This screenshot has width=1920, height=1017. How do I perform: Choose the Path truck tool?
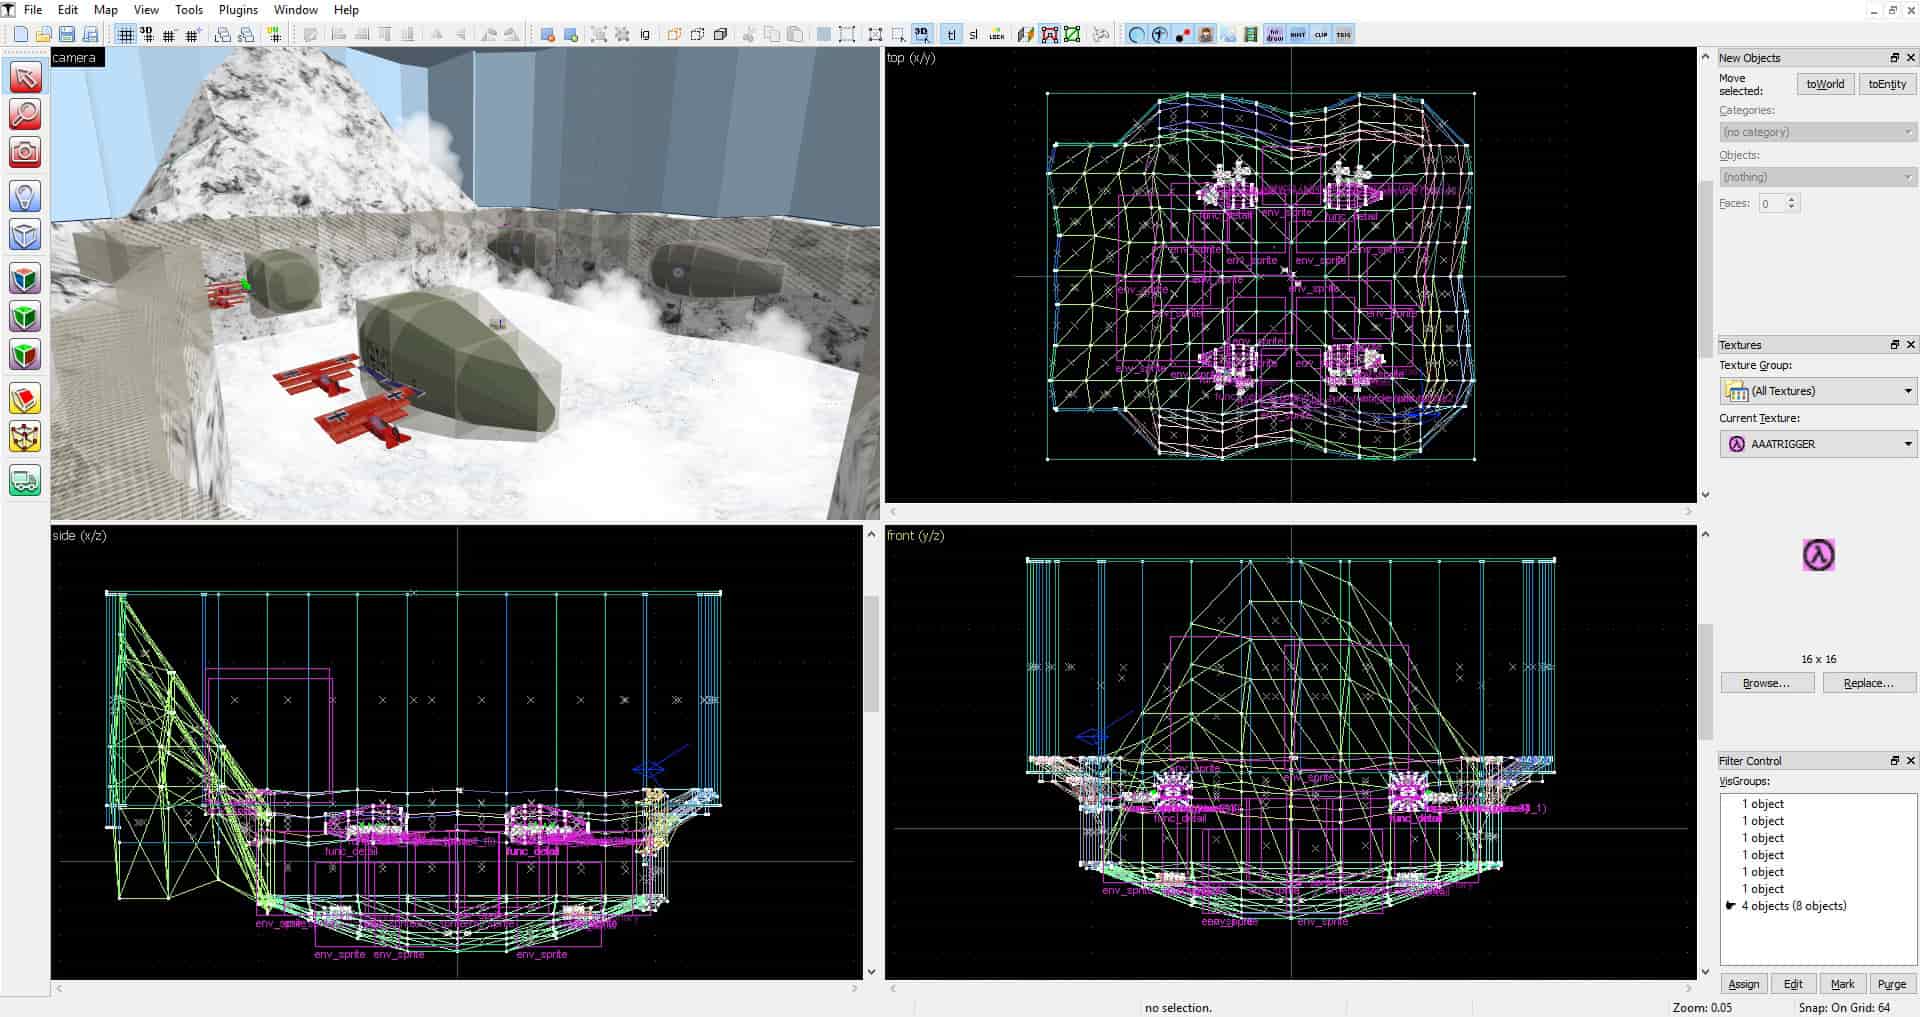[x=25, y=480]
